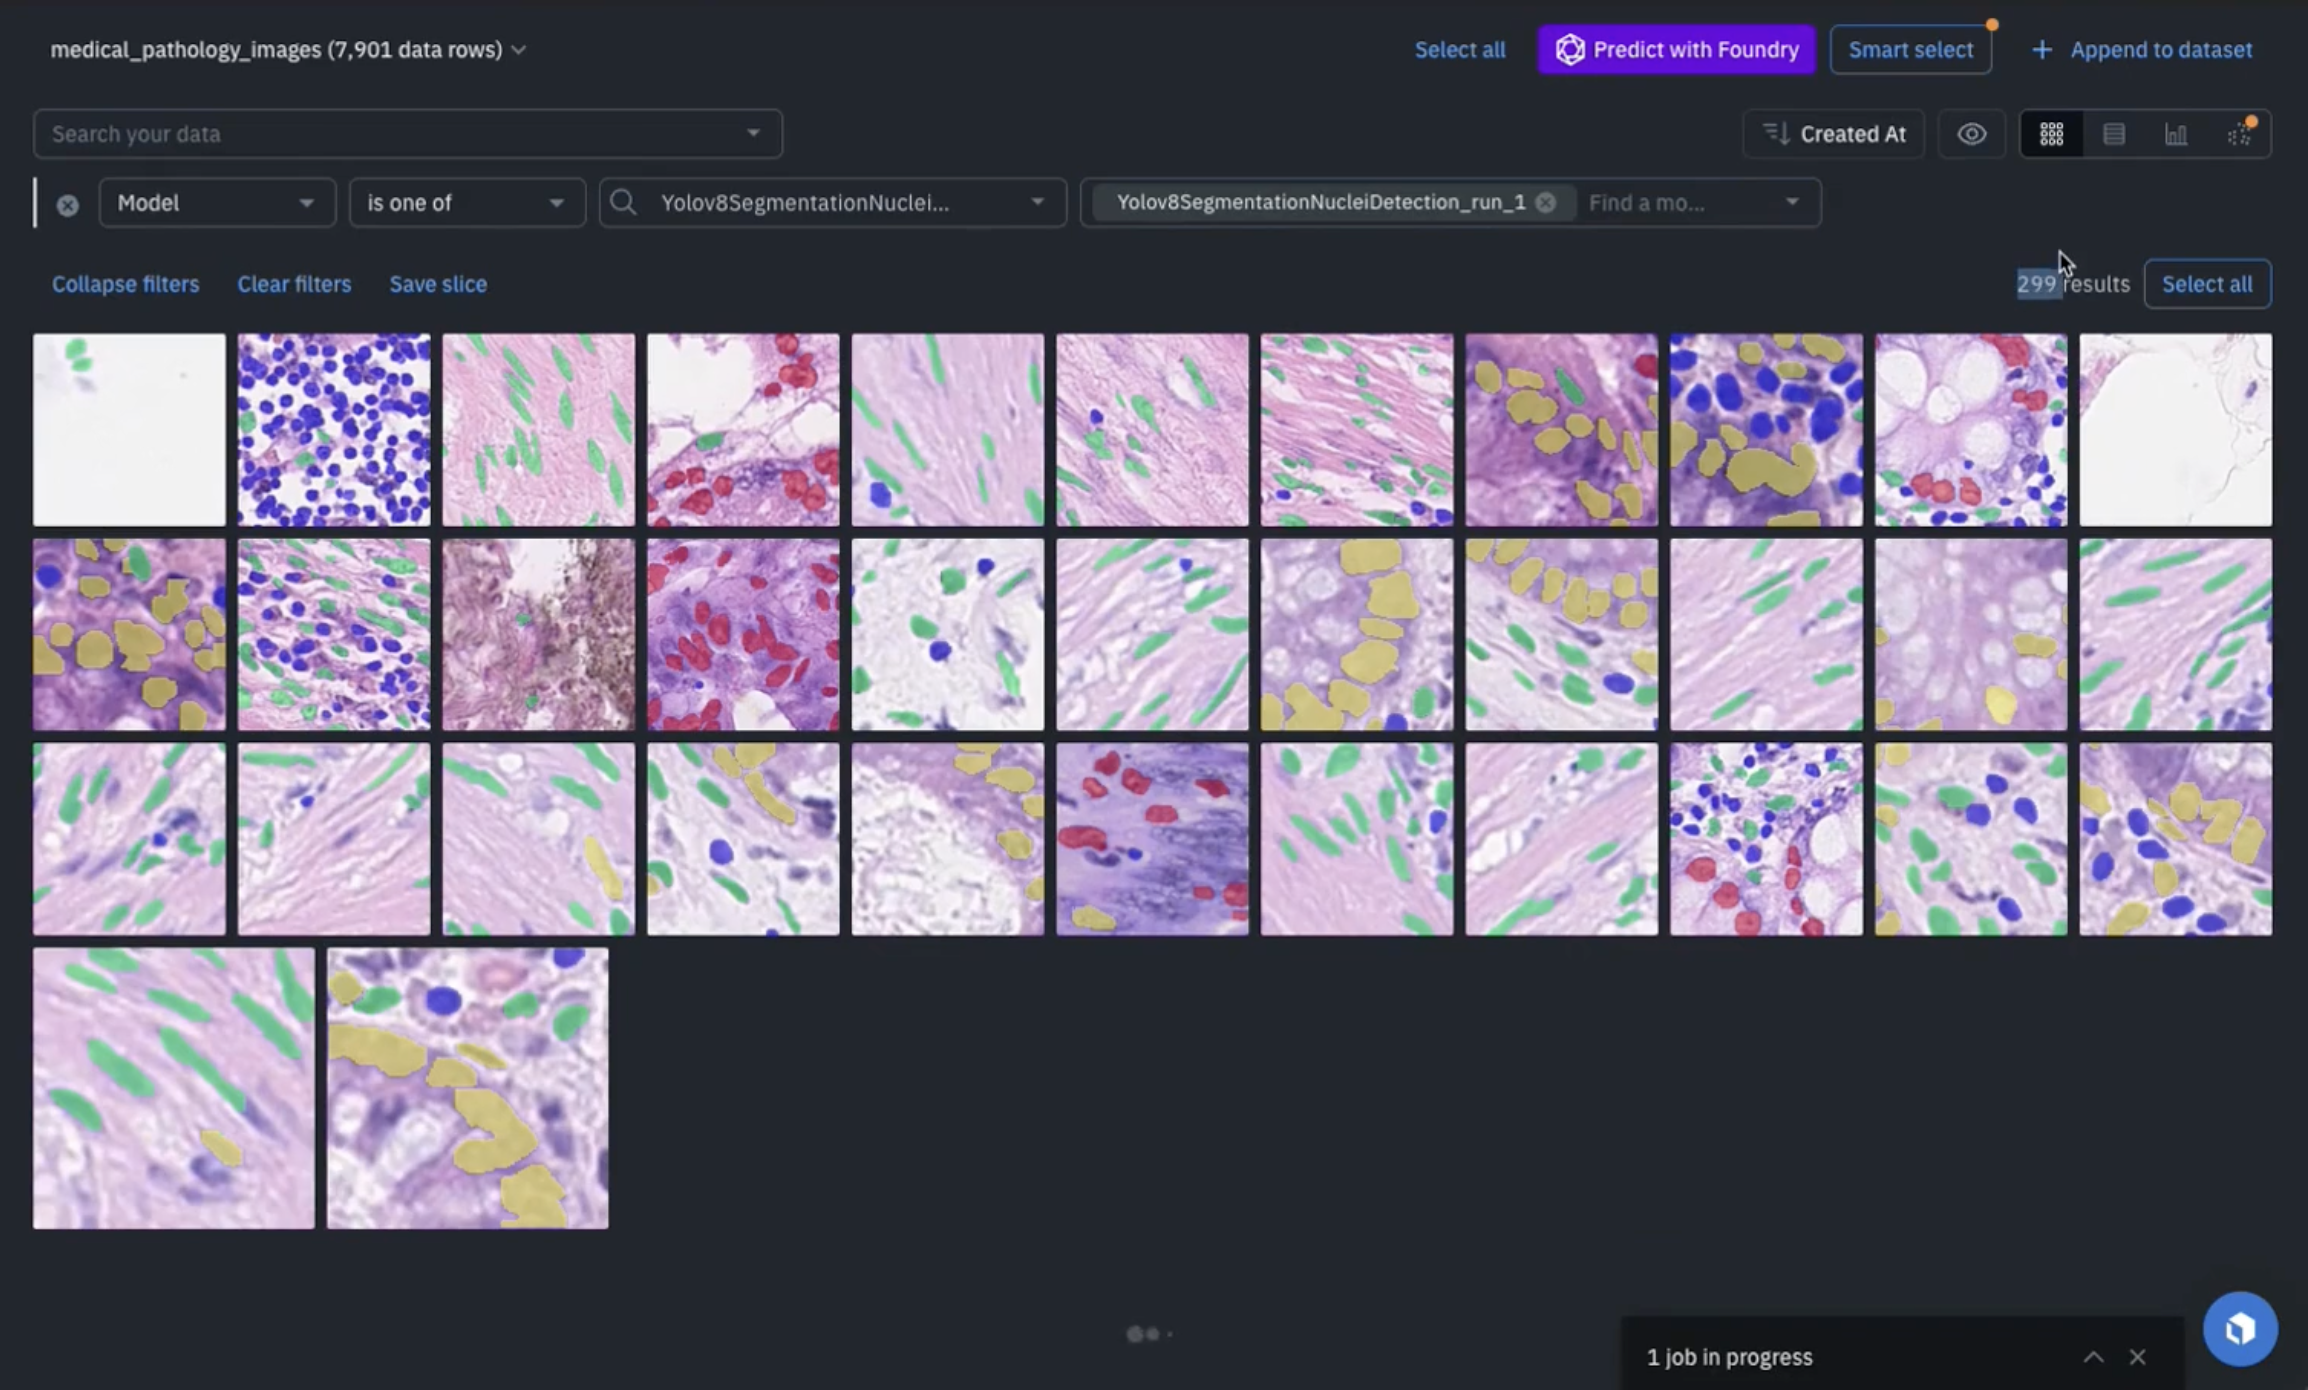Click Predict with Foundry button
Screen dimensions: 2308x1390
point(1676,50)
